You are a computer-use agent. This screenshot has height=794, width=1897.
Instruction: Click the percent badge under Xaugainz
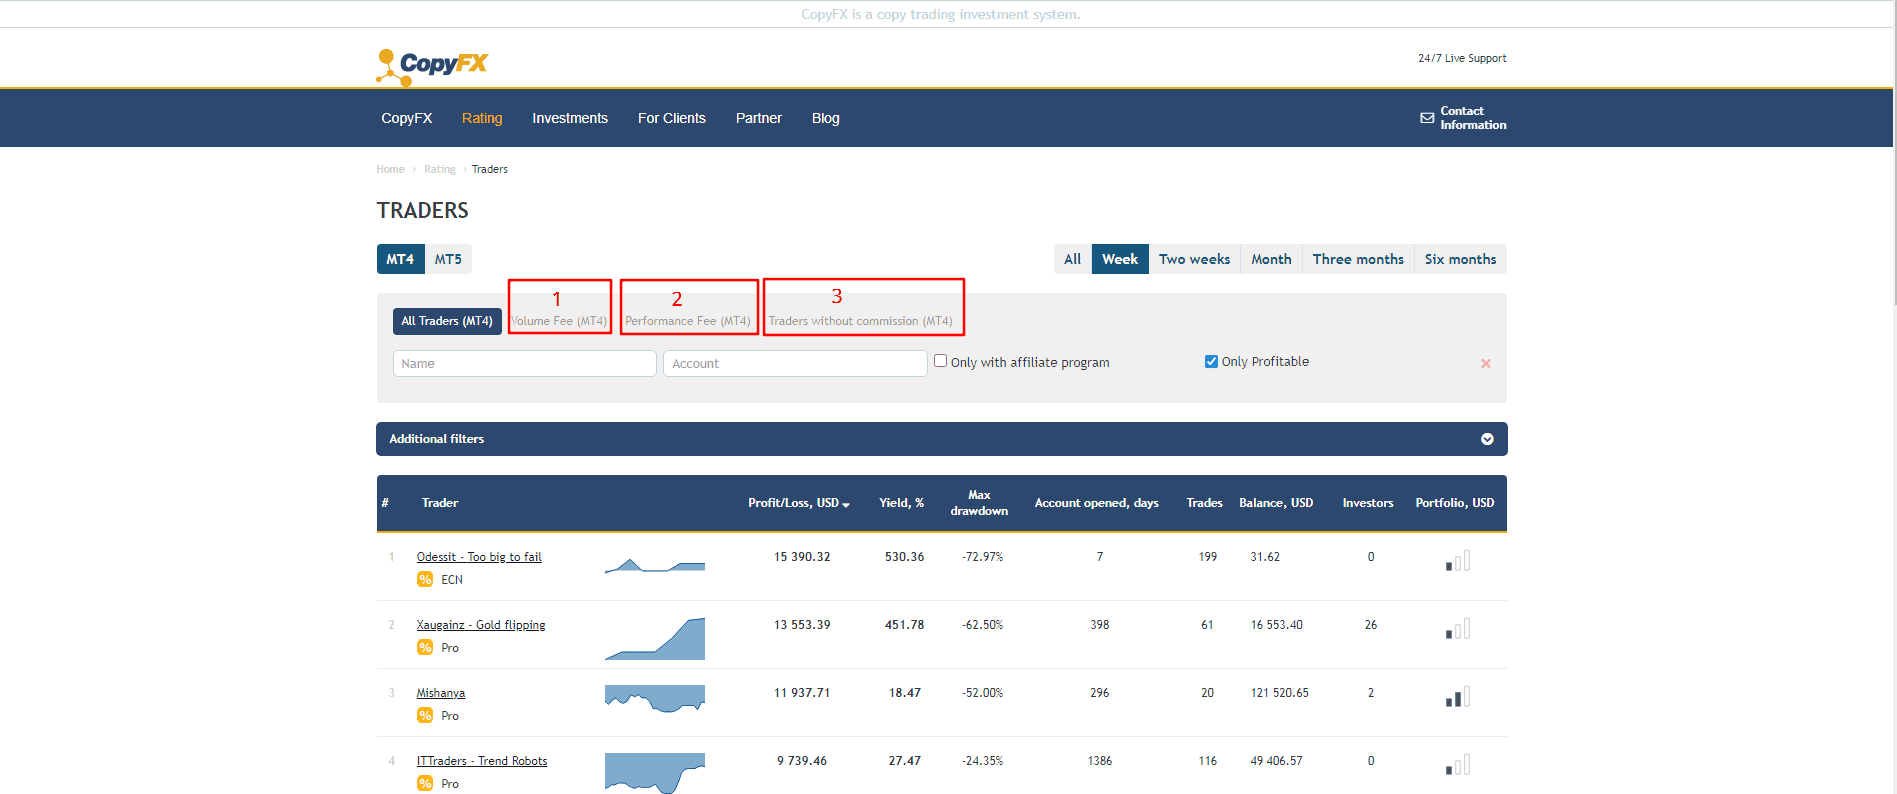425,648
